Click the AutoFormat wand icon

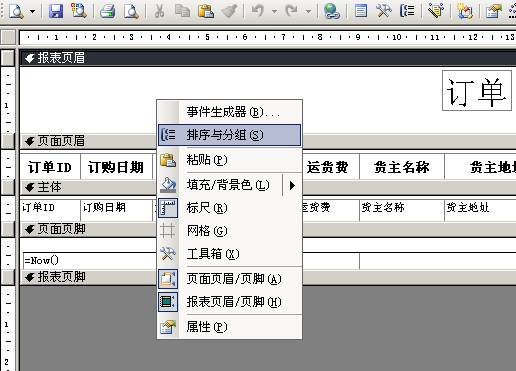coord(436,11)
